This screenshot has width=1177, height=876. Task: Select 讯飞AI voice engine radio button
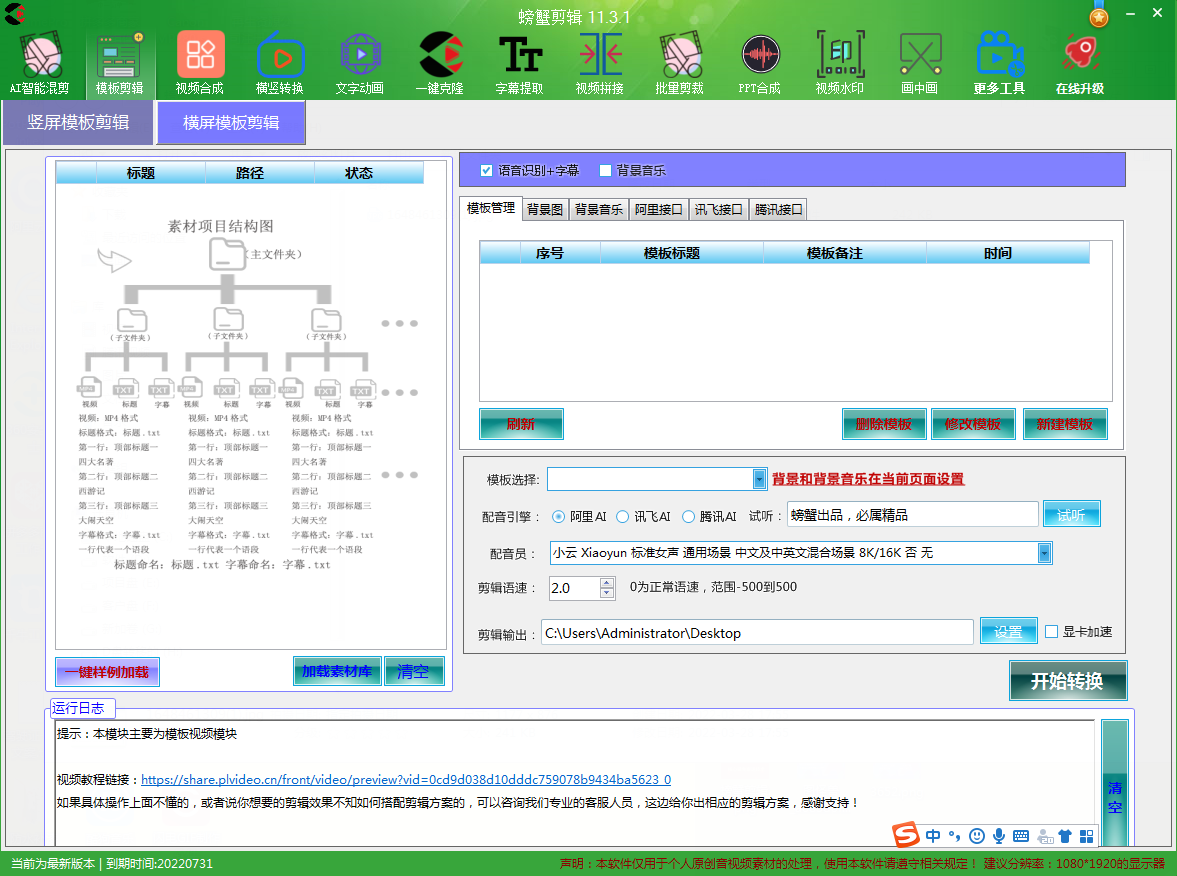click(623, 517)
